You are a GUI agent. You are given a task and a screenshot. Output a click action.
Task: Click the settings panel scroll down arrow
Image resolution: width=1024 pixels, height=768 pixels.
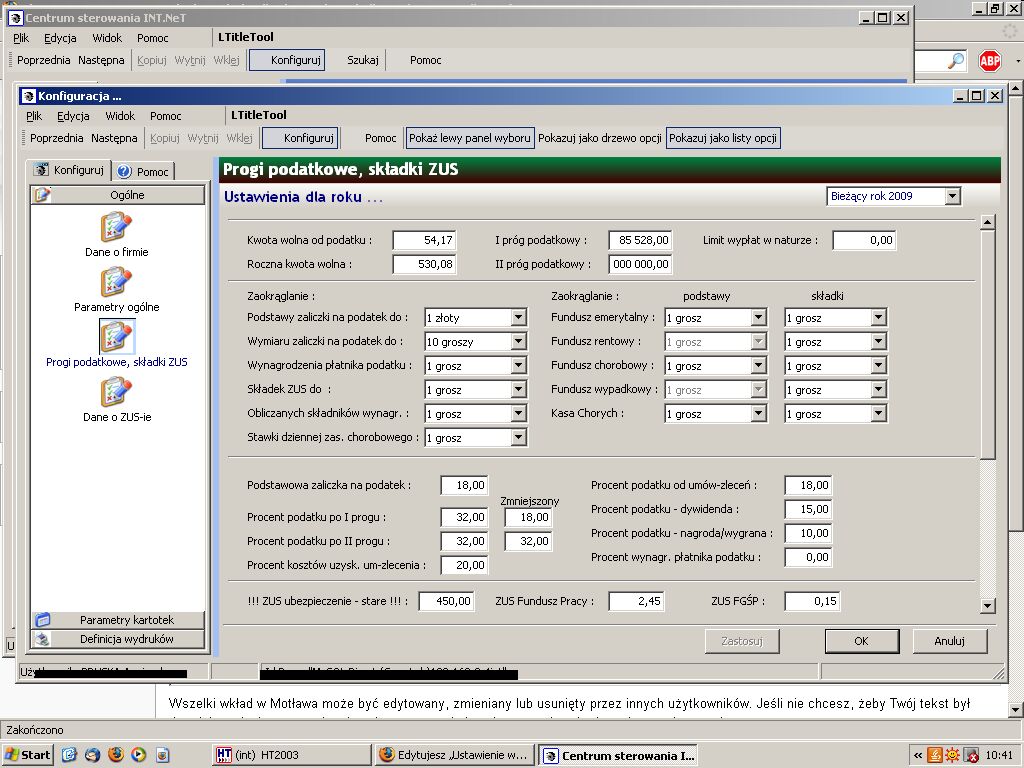pyautogui.click(x=987, y=606)
